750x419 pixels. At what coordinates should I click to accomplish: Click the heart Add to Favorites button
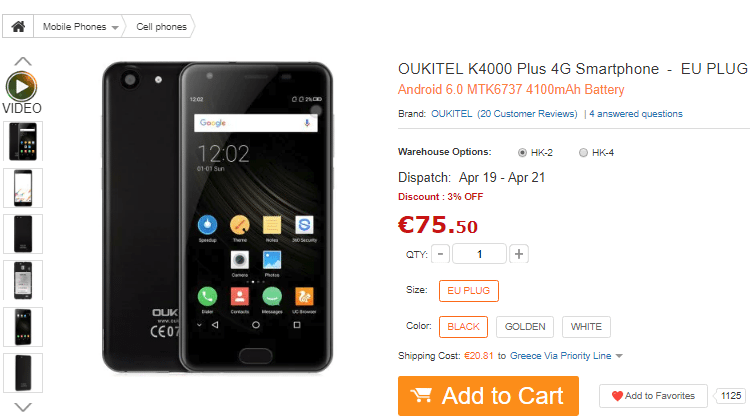(653, 396)
